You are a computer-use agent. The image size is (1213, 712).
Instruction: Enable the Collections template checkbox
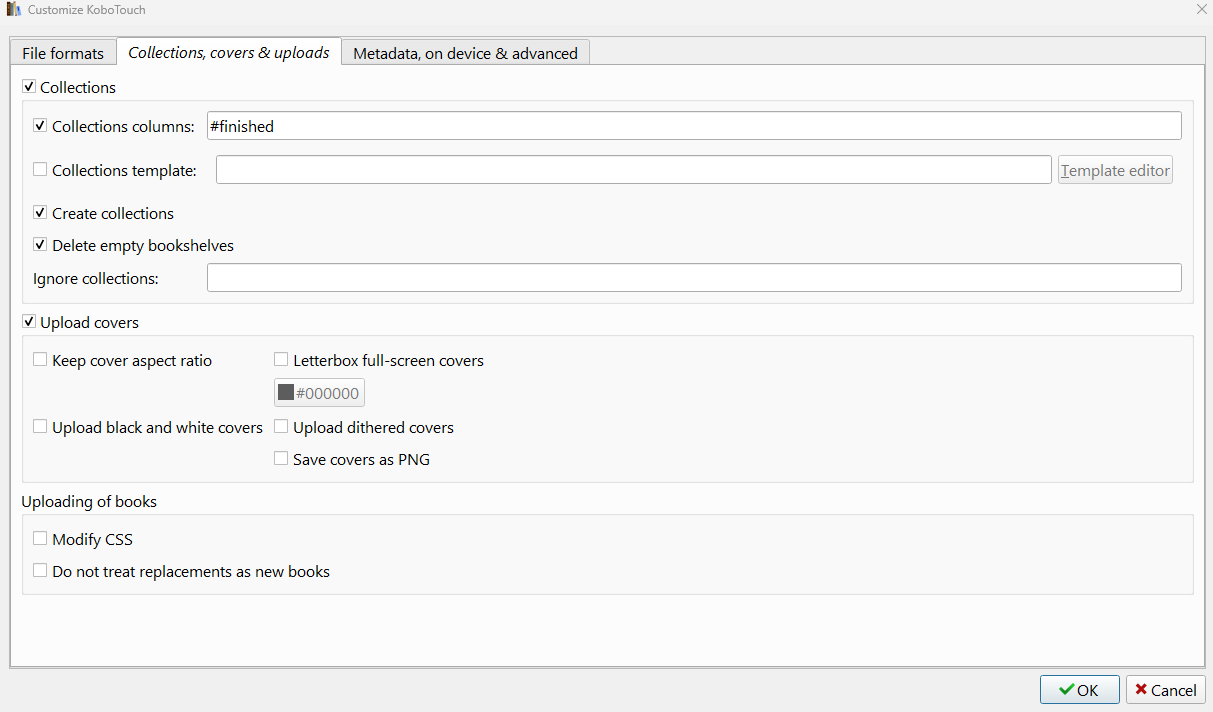(41, 170)
